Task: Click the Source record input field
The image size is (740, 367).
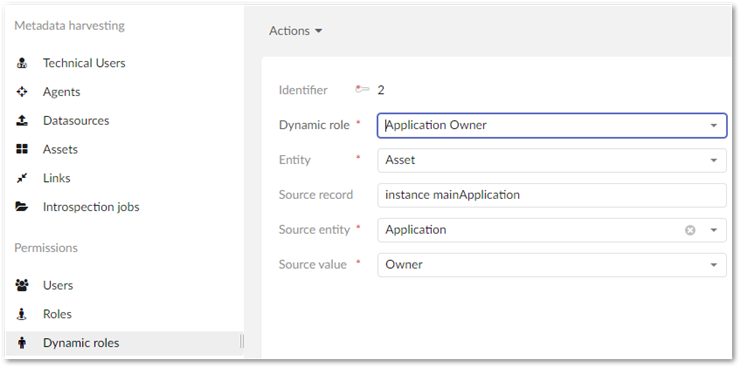Action: tap(552, 195)
